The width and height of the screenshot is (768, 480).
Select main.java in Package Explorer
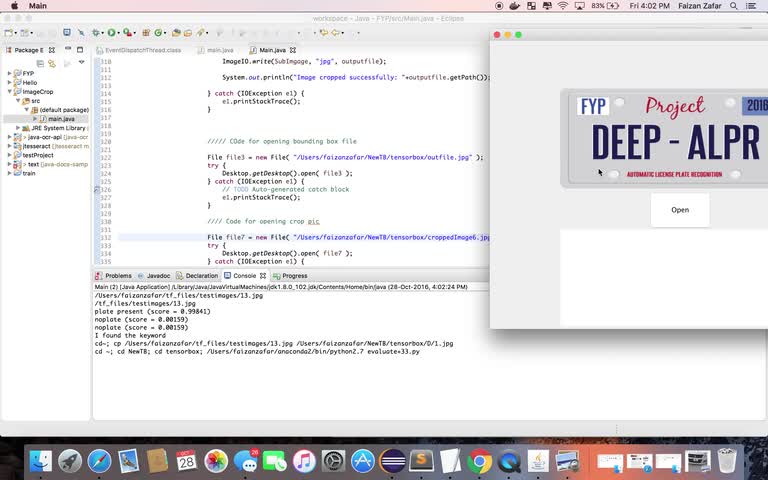point(61,119)
